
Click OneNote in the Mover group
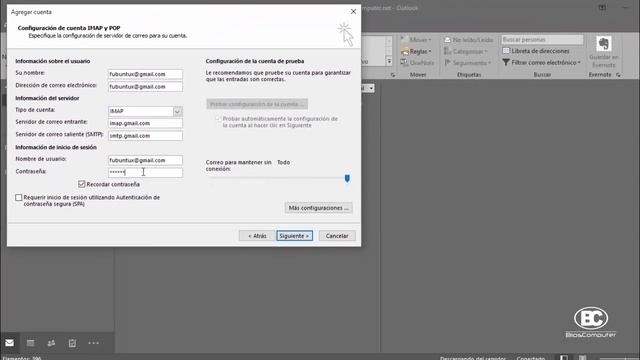(x=417, y=63)
